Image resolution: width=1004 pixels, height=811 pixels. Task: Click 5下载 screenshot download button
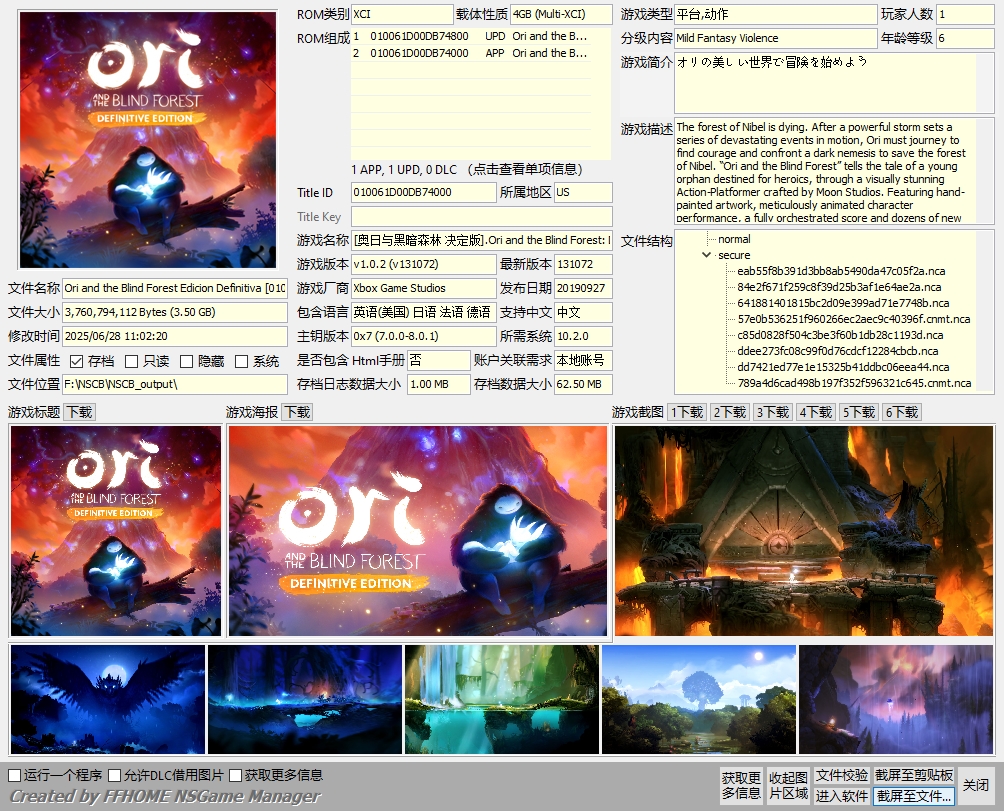(859, 412)
